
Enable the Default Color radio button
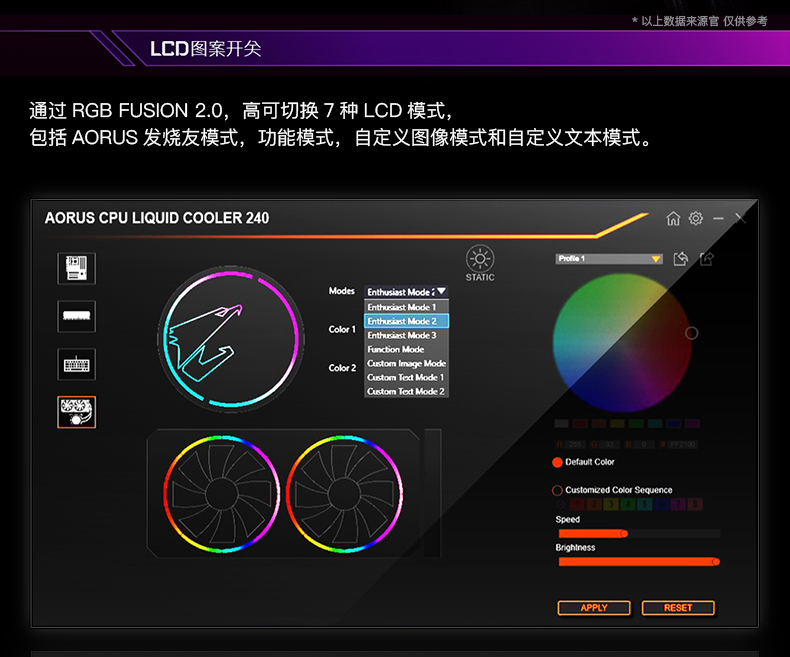click(x=557, y=462)
